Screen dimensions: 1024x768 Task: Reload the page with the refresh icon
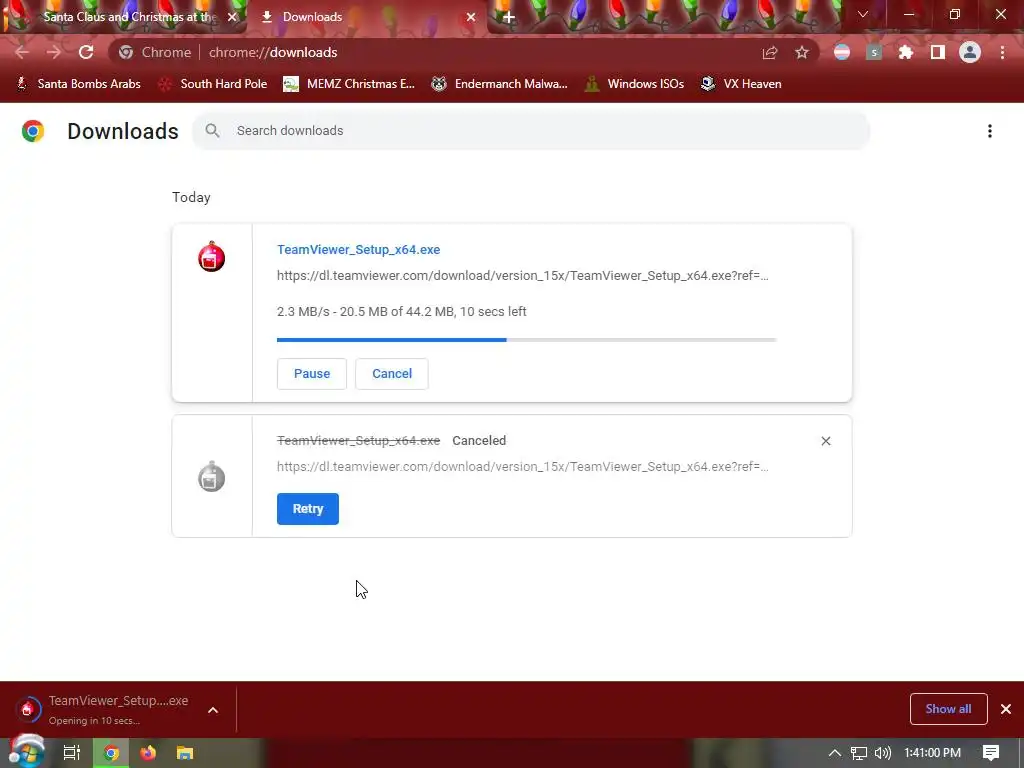[86, 52]
